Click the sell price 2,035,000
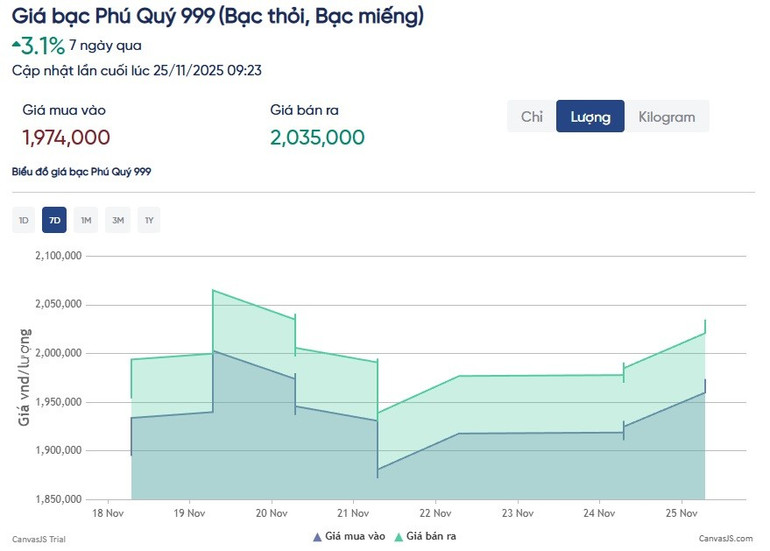The image size is (770, 551). [317, 137]
